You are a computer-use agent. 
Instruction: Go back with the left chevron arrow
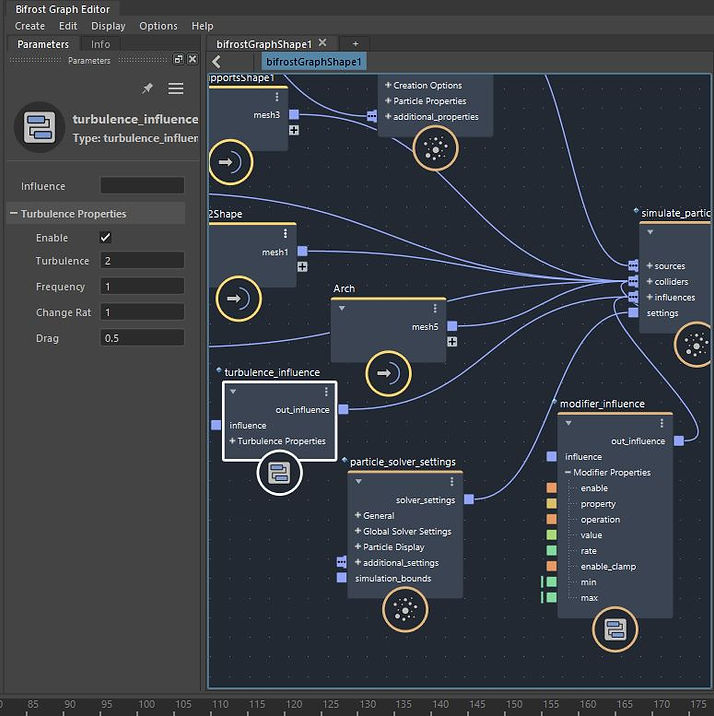click(x=216, y=62)
